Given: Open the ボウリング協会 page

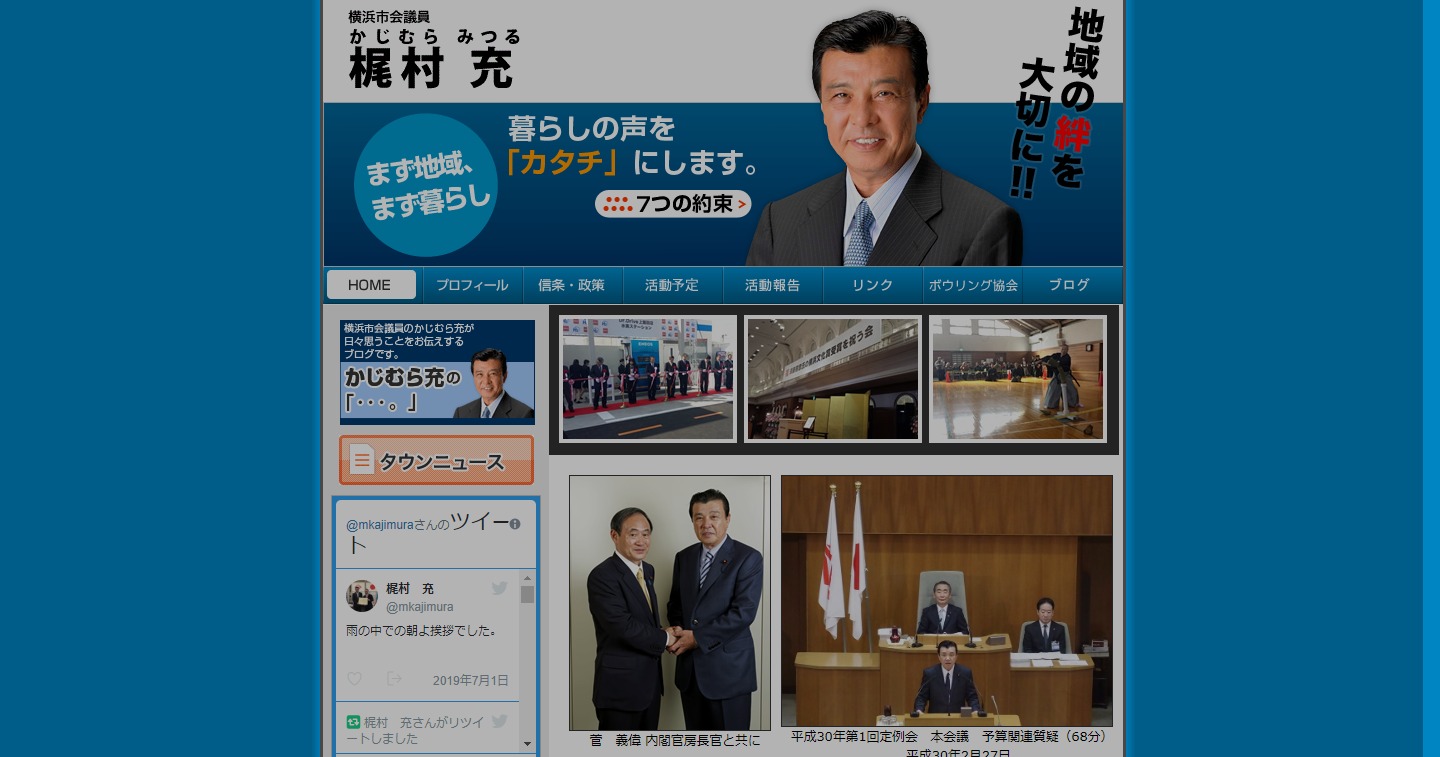Looking at the screenshot, I should point(973,285).
